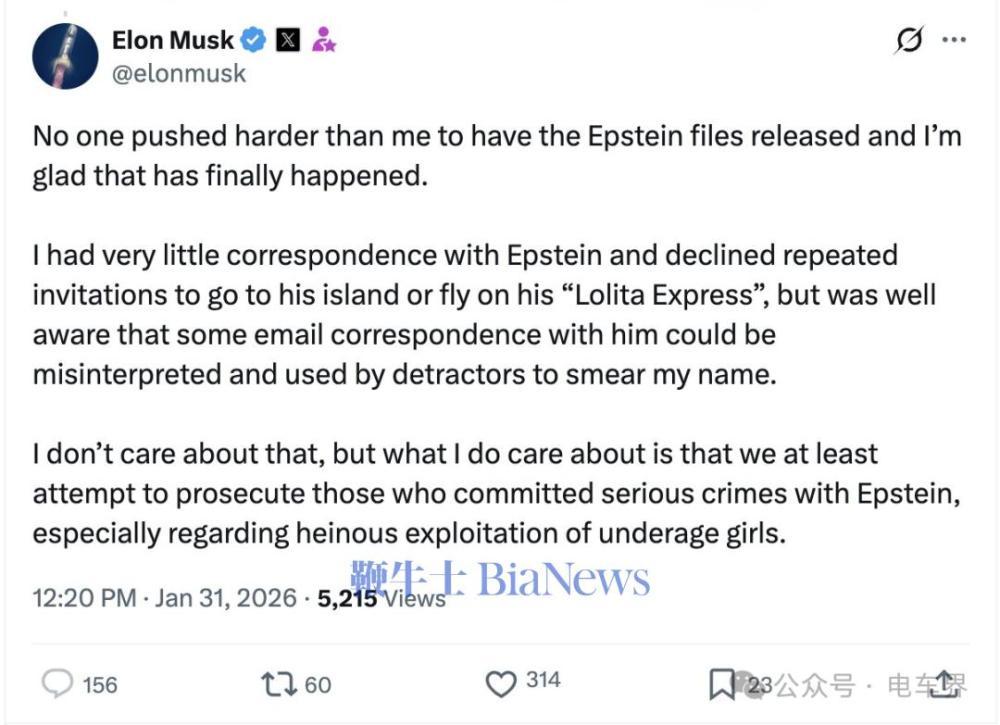
Task: Click the reply speech bubble icon
Action: click(x=59, y=684)
